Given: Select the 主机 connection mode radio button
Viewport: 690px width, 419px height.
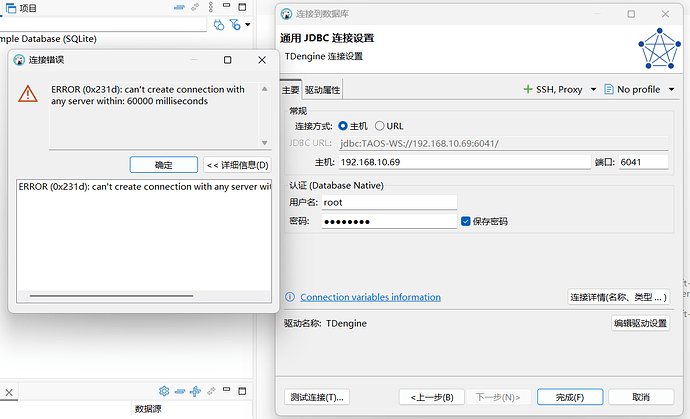Looking at the screenshot, I should tap(343, 126).
